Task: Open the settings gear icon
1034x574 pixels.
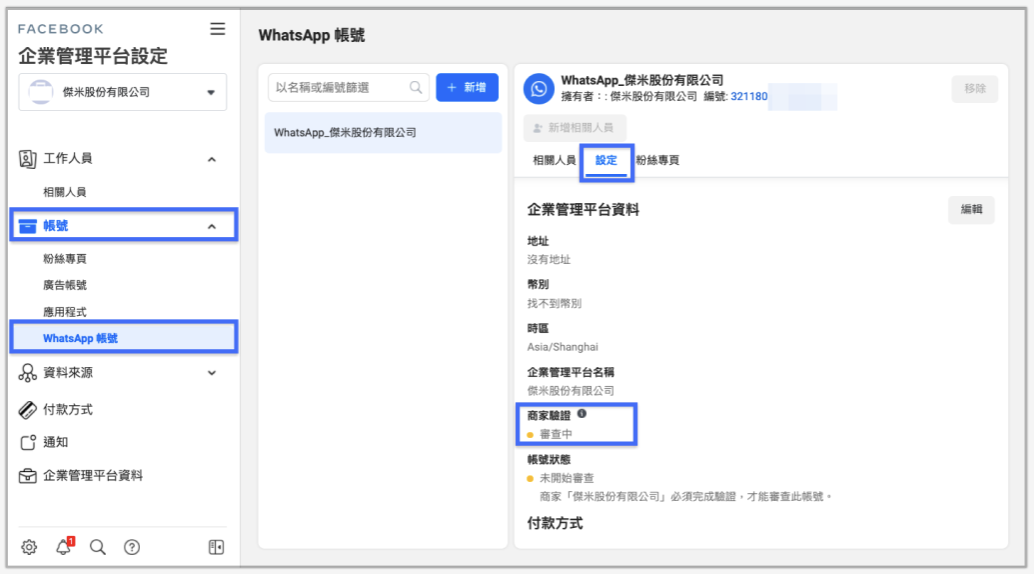Action: click(x=29, y=547)
